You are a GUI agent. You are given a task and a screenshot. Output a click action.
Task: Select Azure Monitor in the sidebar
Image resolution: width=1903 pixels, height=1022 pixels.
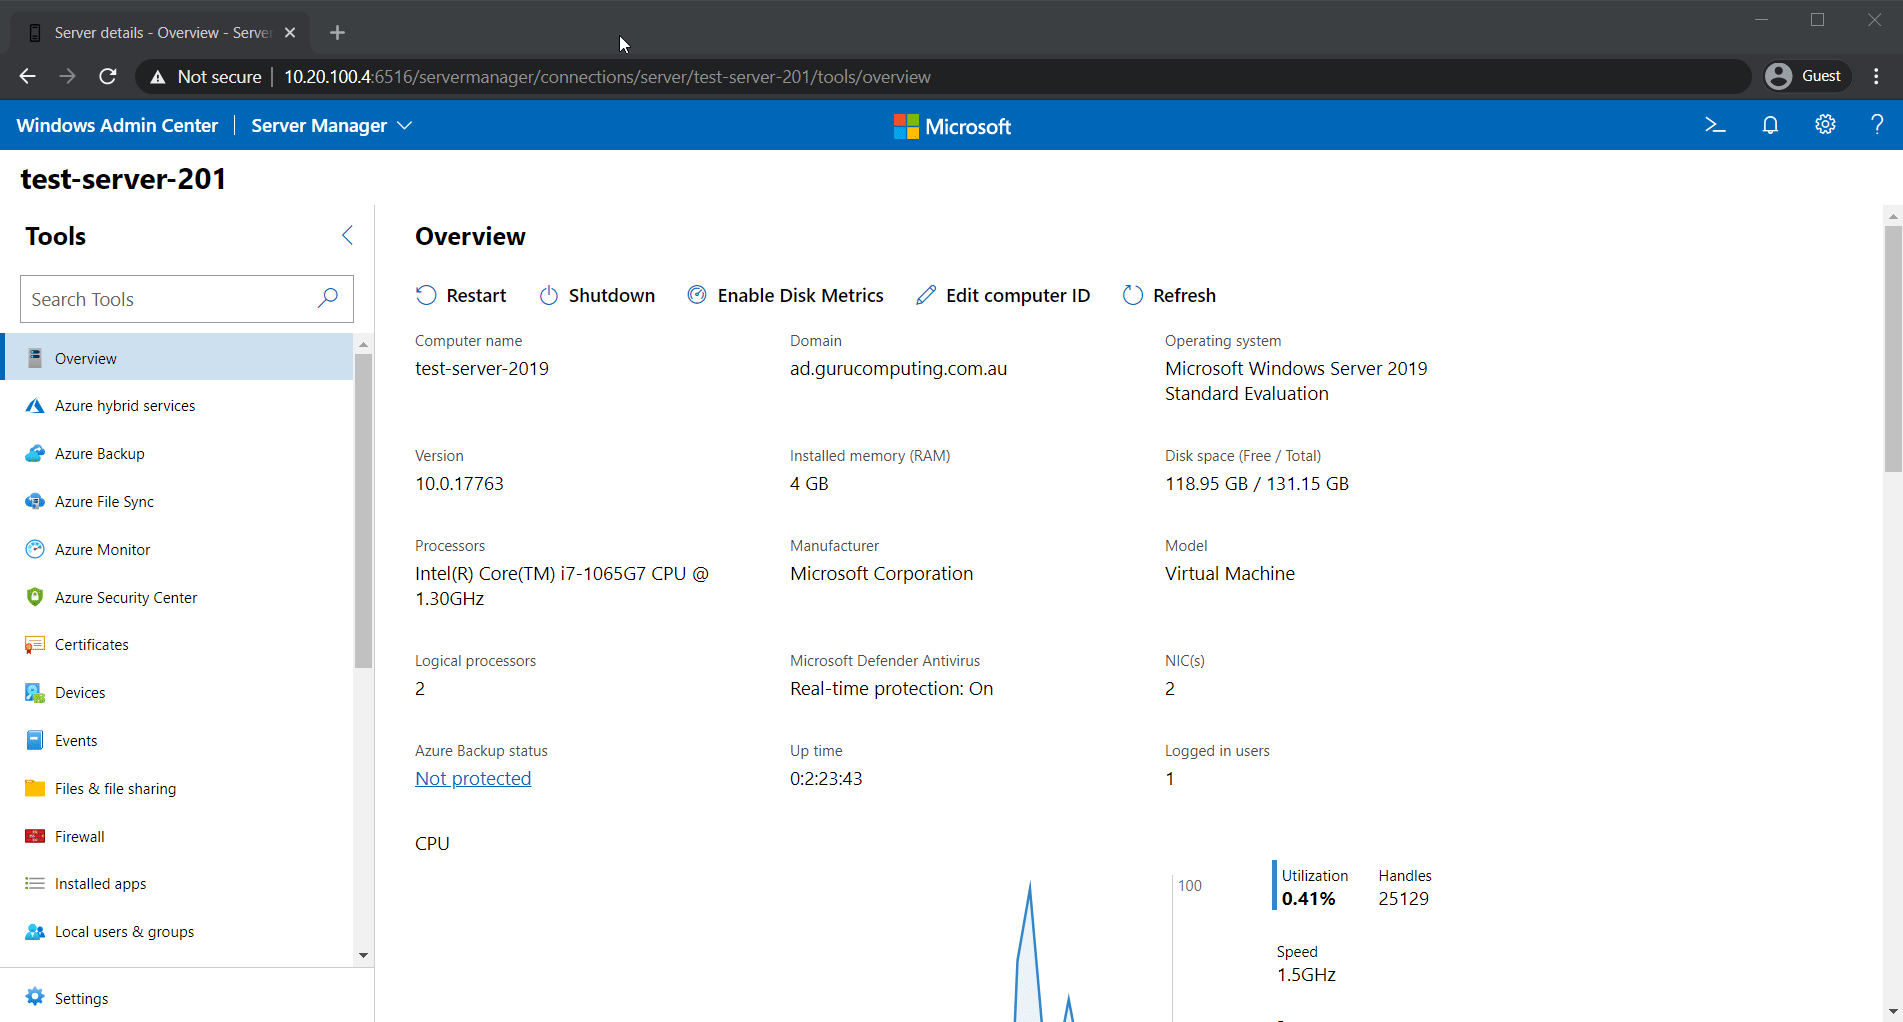tap(102, 549)
